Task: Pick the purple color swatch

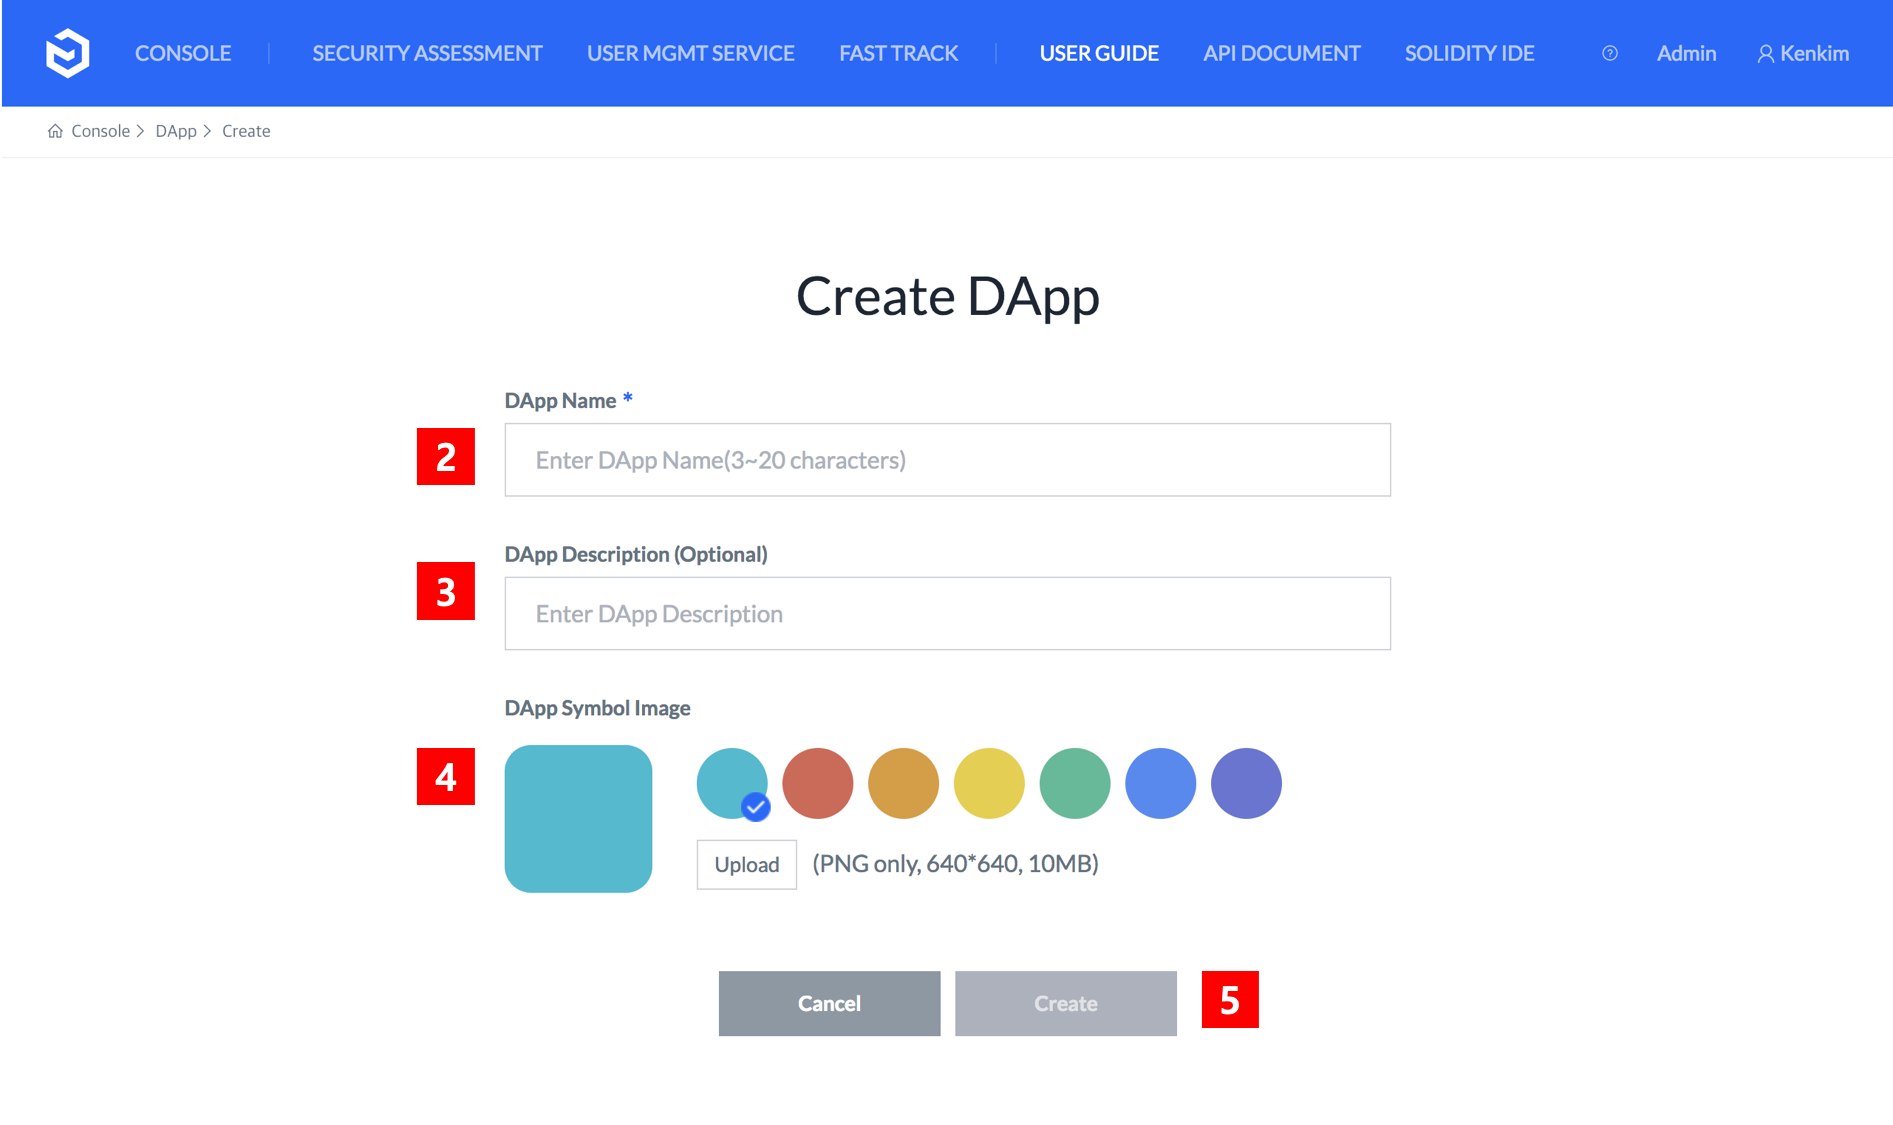Action: [1246, 783]
